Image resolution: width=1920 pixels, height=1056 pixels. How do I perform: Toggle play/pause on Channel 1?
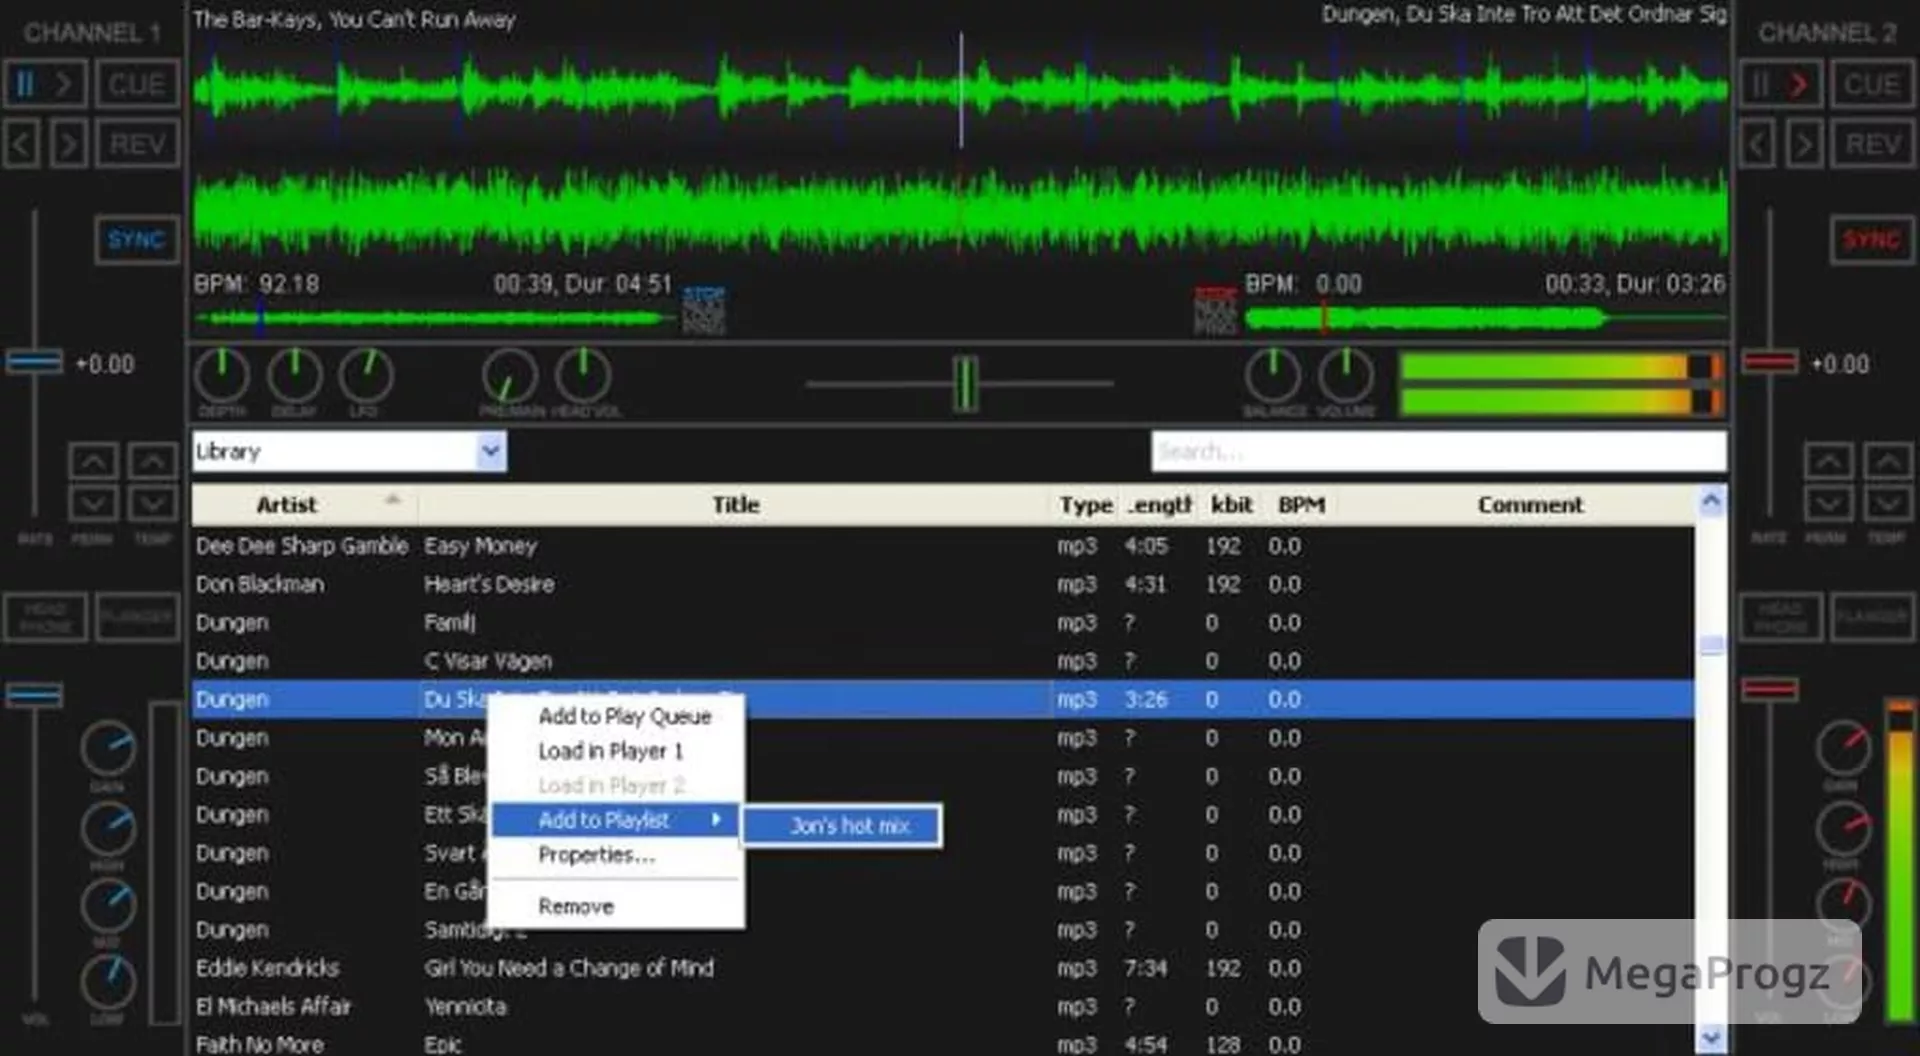(45, 84)
